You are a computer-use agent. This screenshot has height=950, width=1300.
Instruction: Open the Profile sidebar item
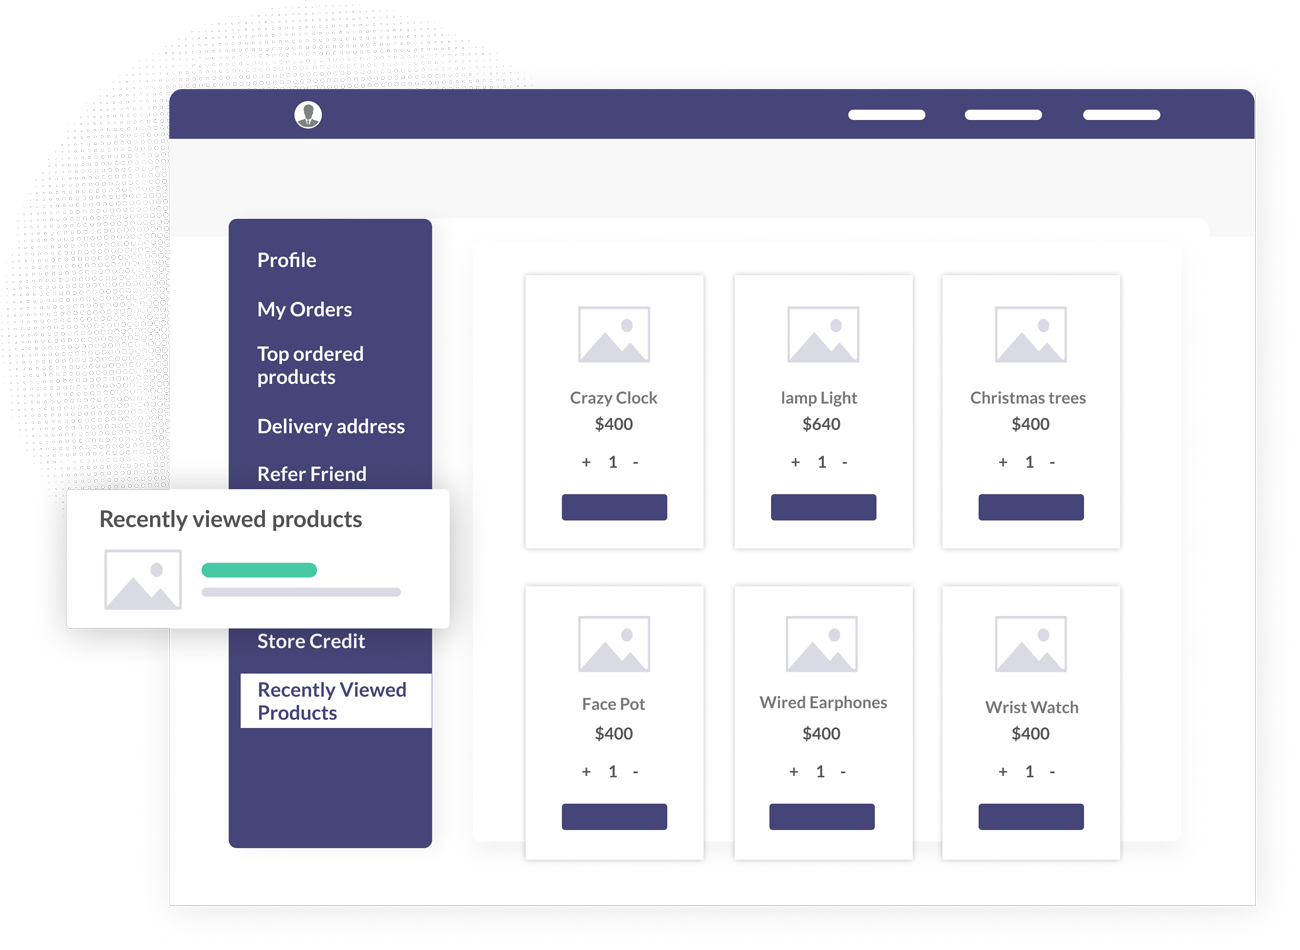287,260
